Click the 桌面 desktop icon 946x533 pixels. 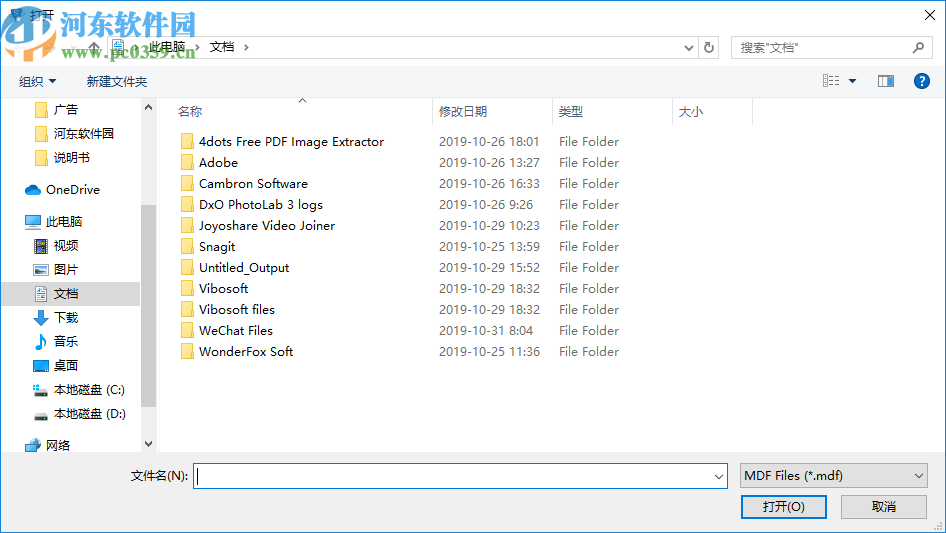(40, 366)
